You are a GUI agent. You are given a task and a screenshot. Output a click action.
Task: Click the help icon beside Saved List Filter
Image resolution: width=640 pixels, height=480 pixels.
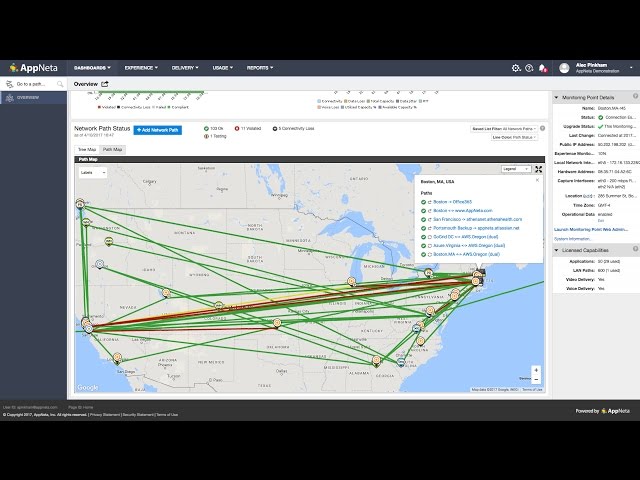pos(542,128)
